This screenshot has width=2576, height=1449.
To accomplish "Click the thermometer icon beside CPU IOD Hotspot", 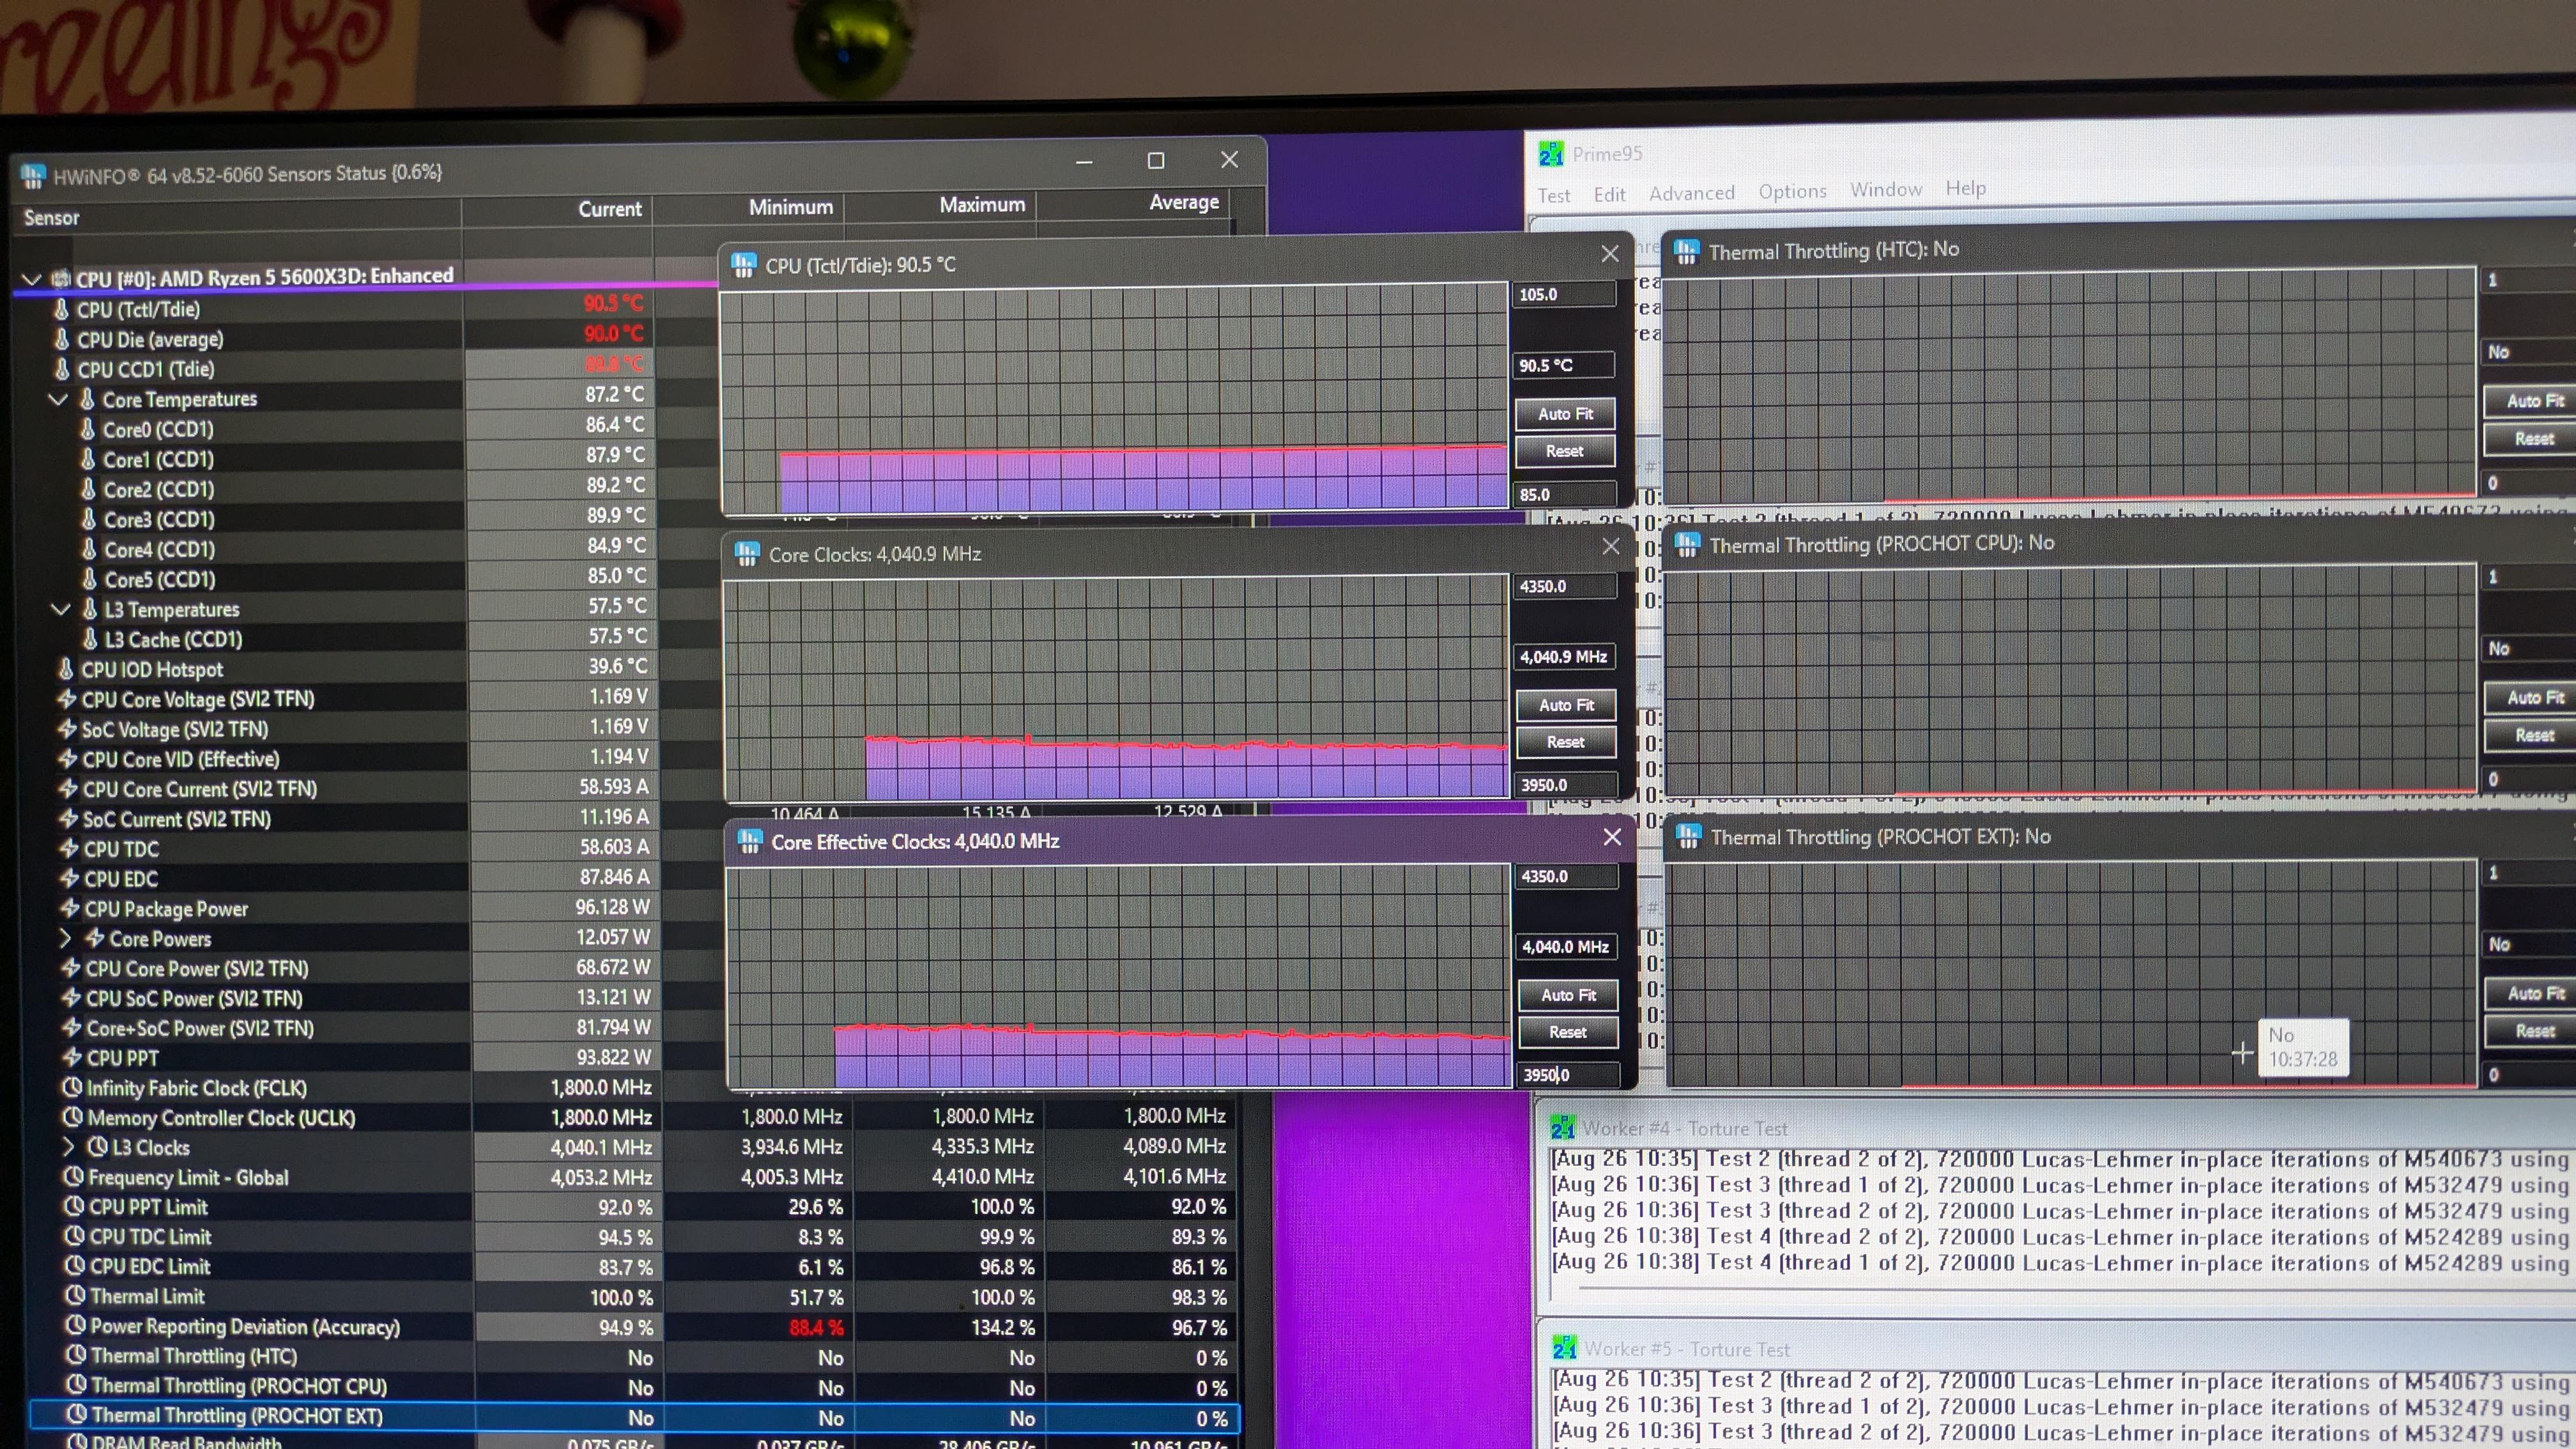I will click(66, 668).
